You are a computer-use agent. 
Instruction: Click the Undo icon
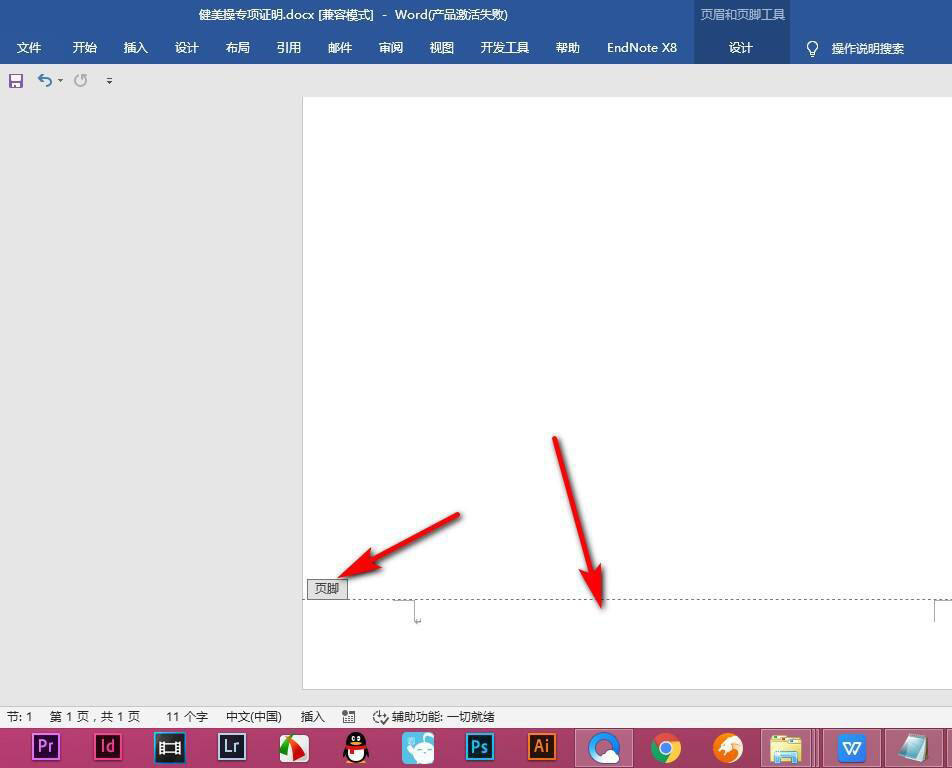[44, 81]
